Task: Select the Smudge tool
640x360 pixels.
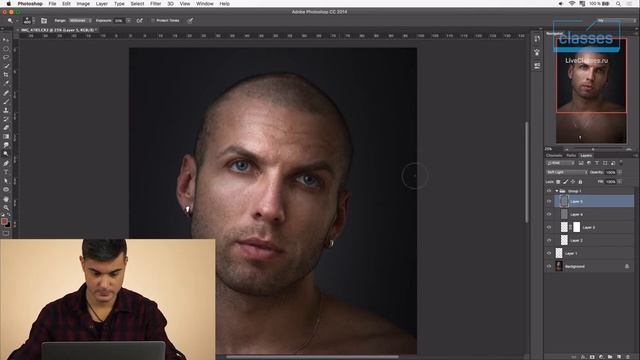Action: click(6, 145)
